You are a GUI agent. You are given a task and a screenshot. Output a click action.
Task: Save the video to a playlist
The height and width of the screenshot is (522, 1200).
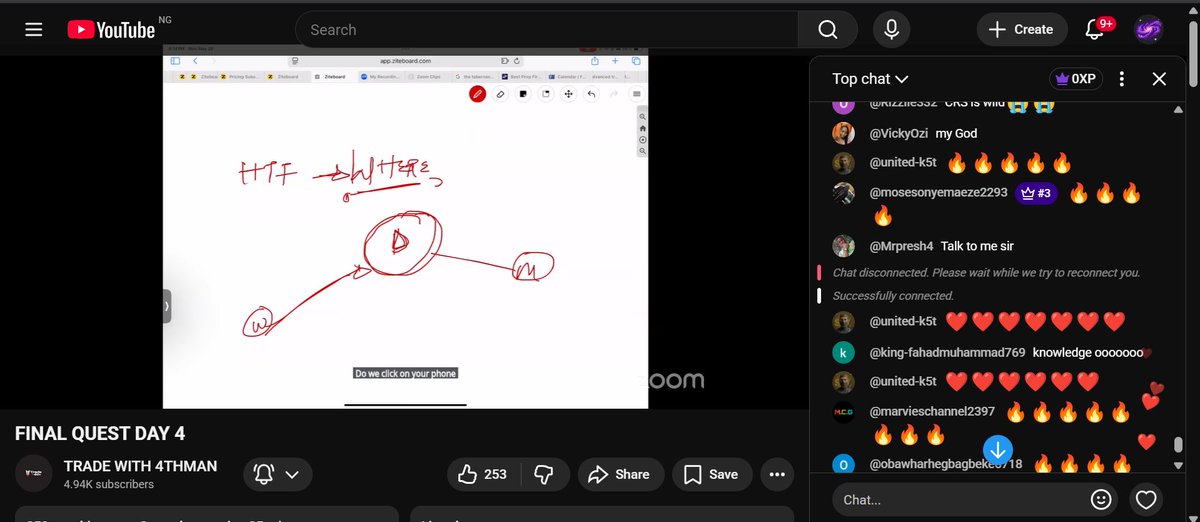(711, 474)
